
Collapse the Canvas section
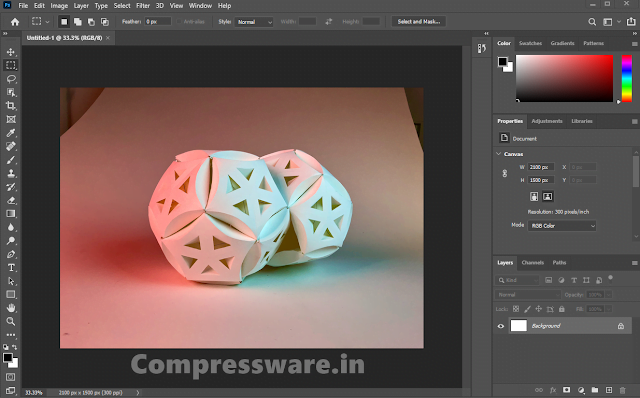[499, 154]
